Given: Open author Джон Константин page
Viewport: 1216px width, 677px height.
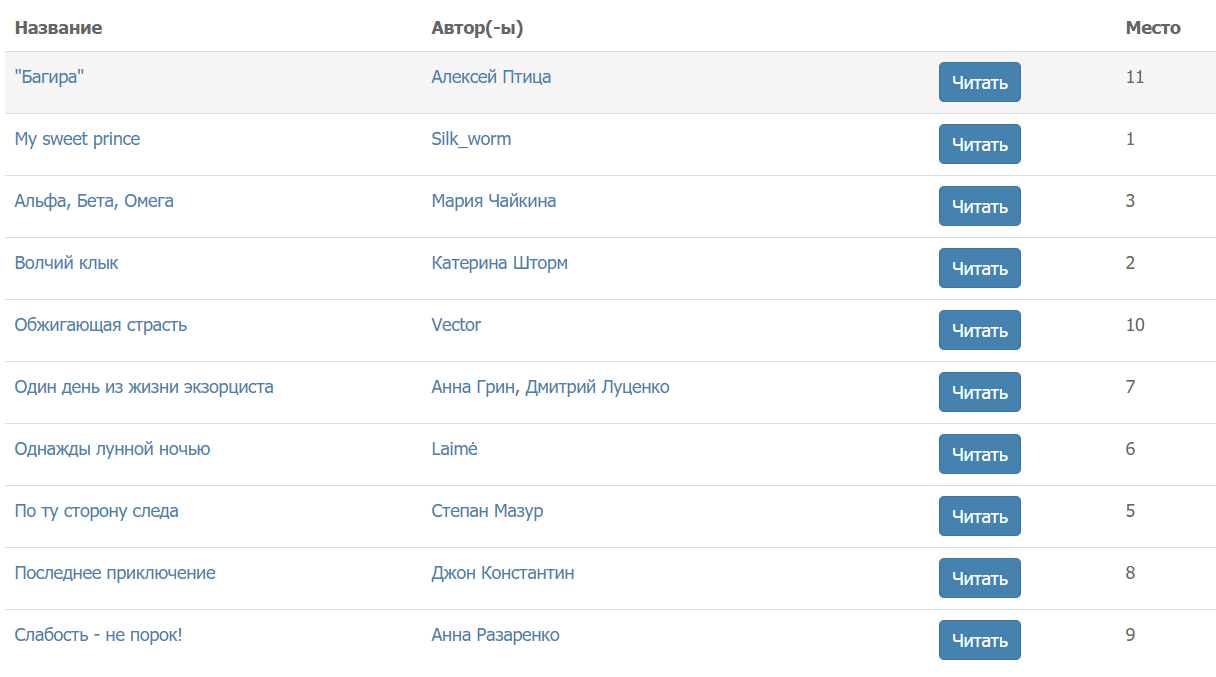Looking at the screenshot, I should click(502, 573).
